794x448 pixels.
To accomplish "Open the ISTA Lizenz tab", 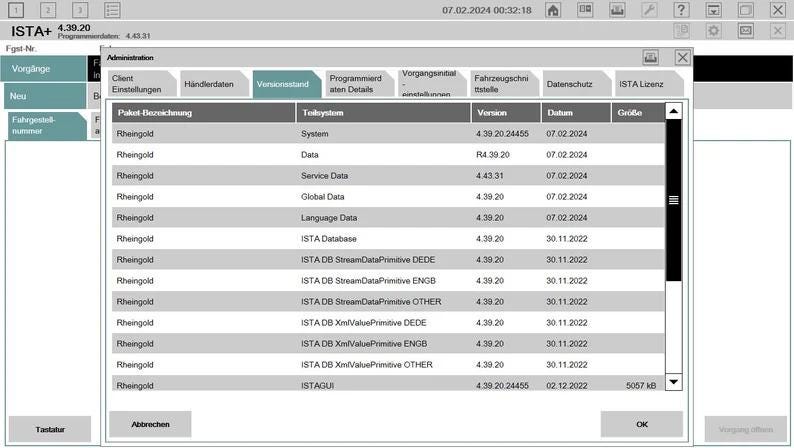I will (649, 84).
